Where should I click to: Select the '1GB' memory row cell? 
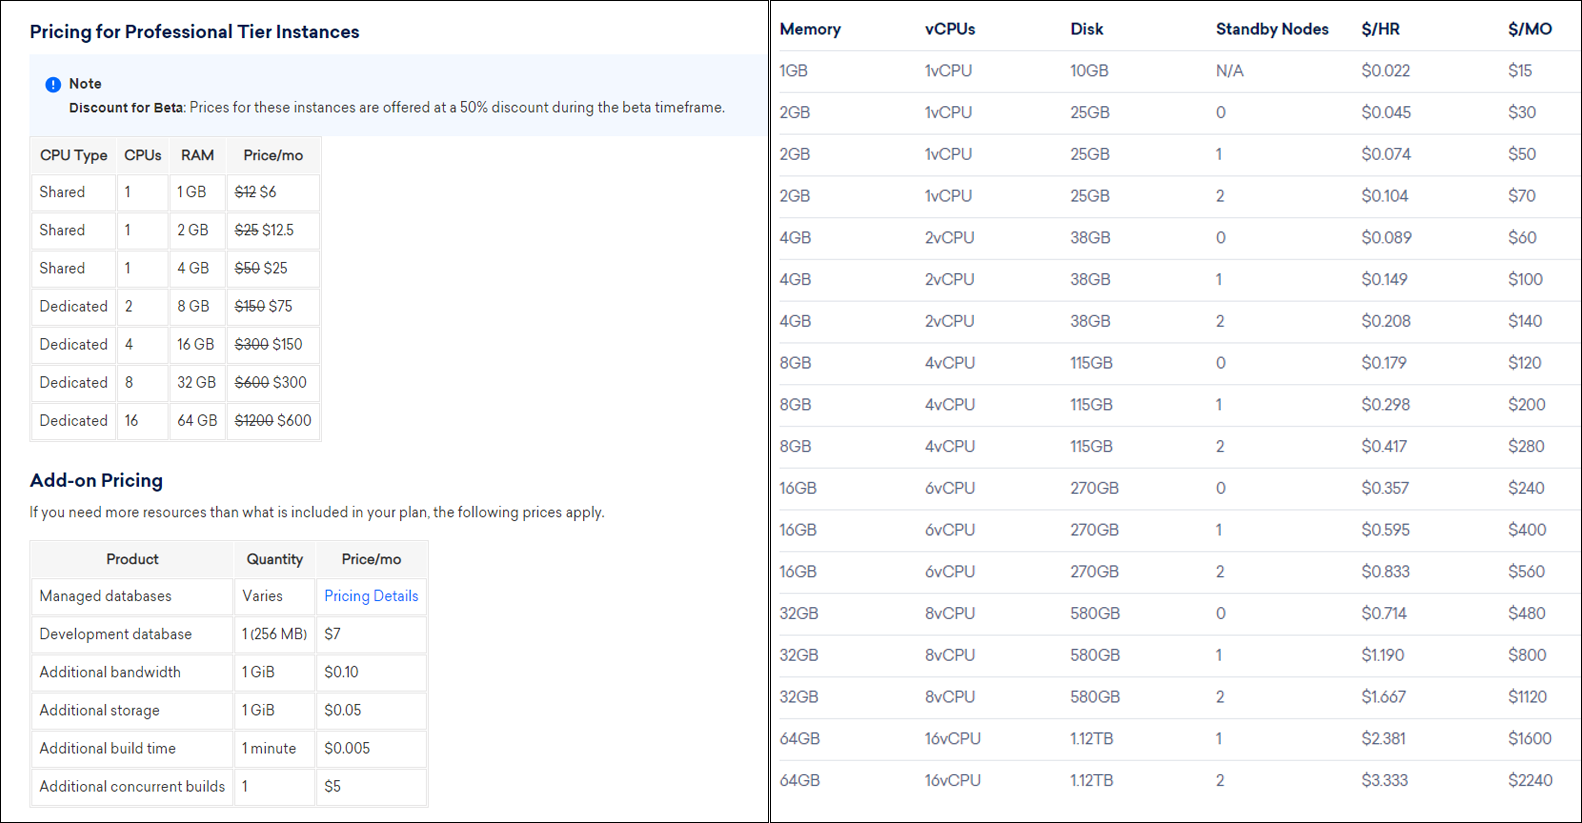pyautogui.click(x=793, y=71)
